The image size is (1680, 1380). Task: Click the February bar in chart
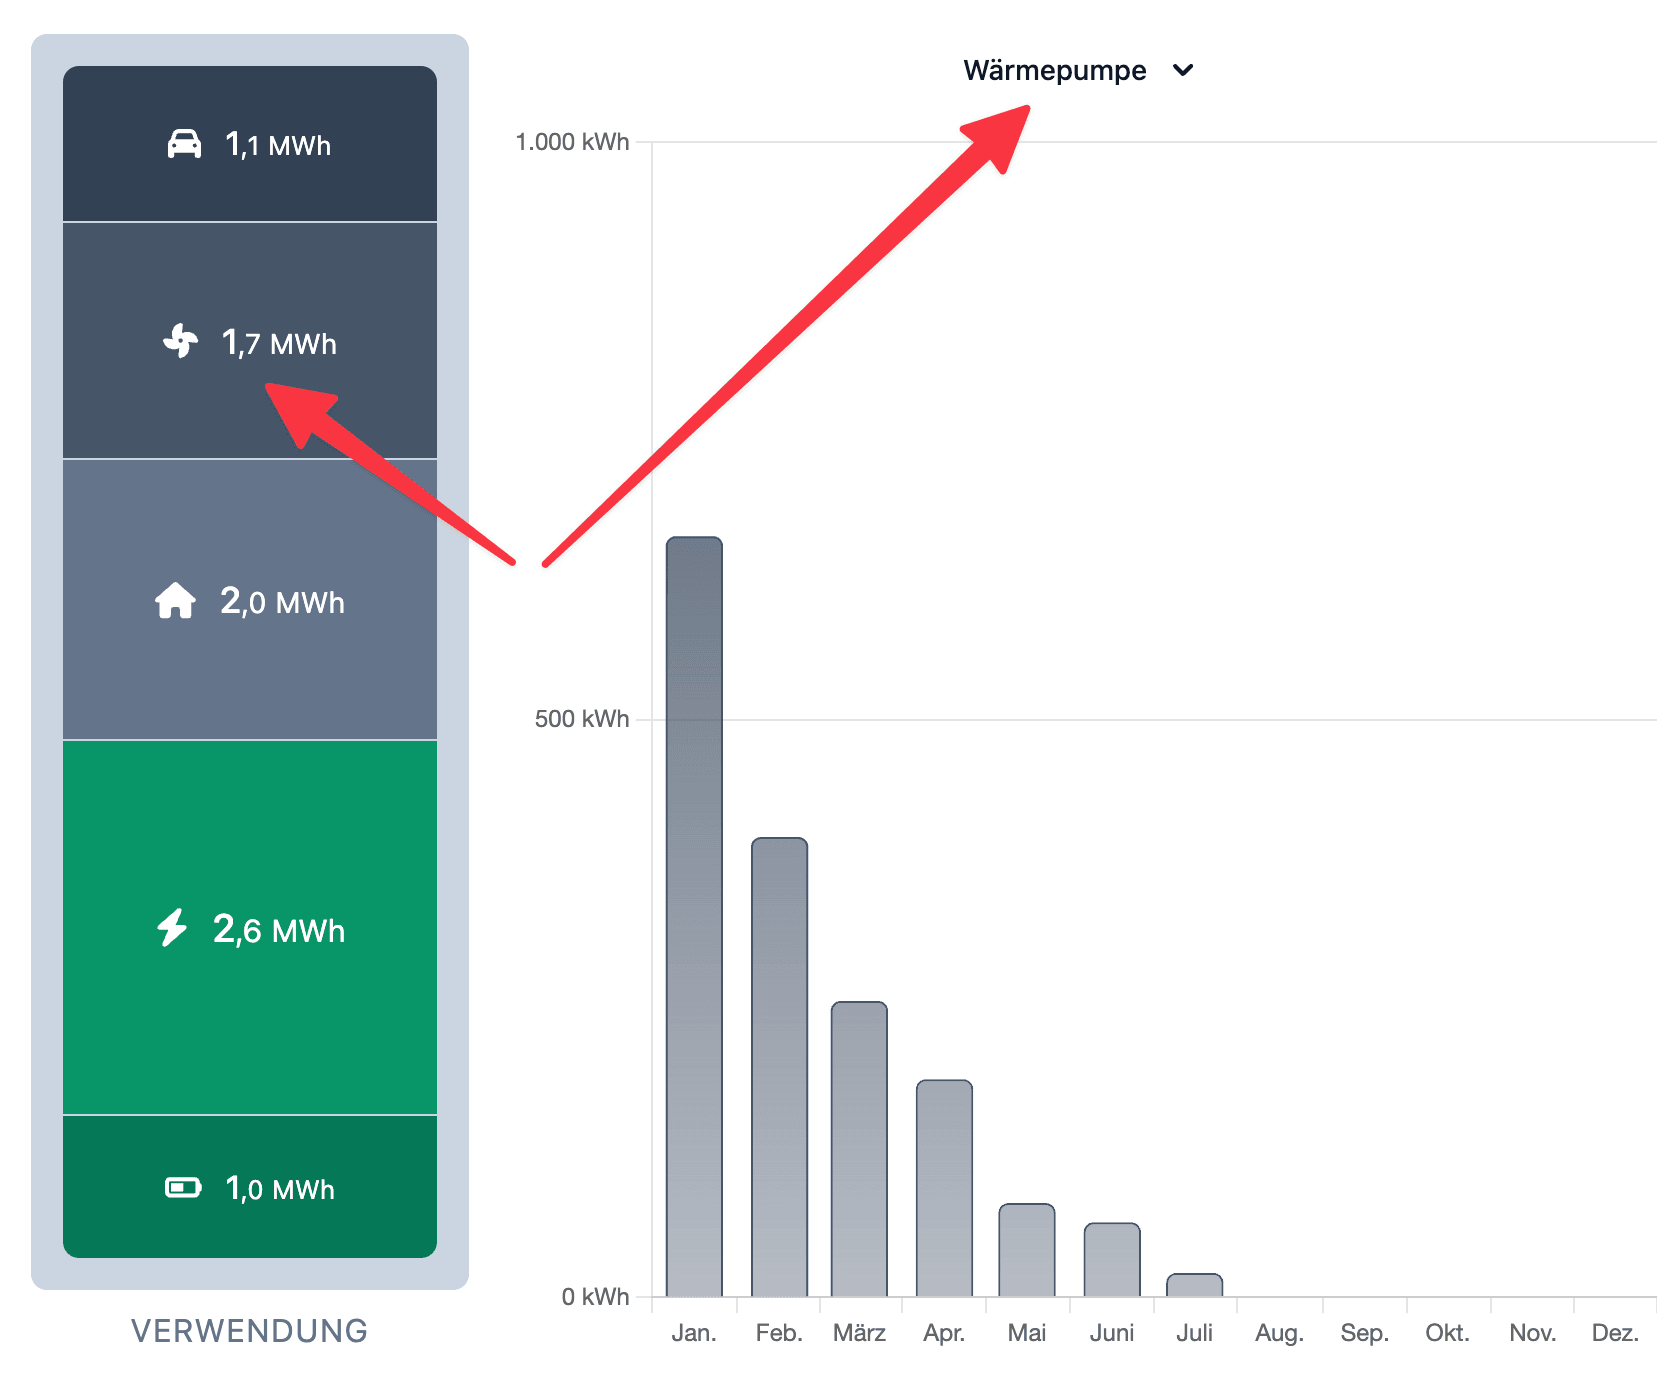tap(779, 1066)
